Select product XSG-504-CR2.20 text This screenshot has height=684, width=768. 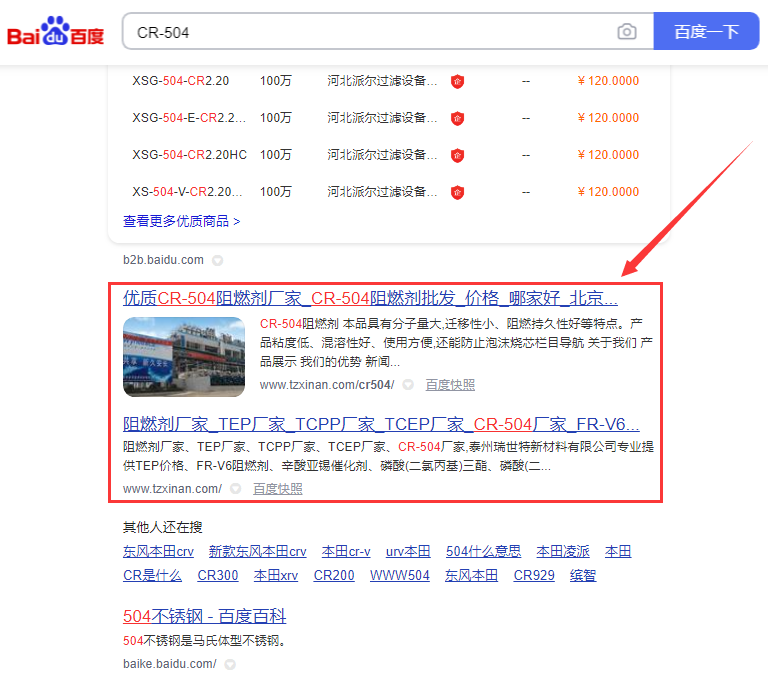181,81
